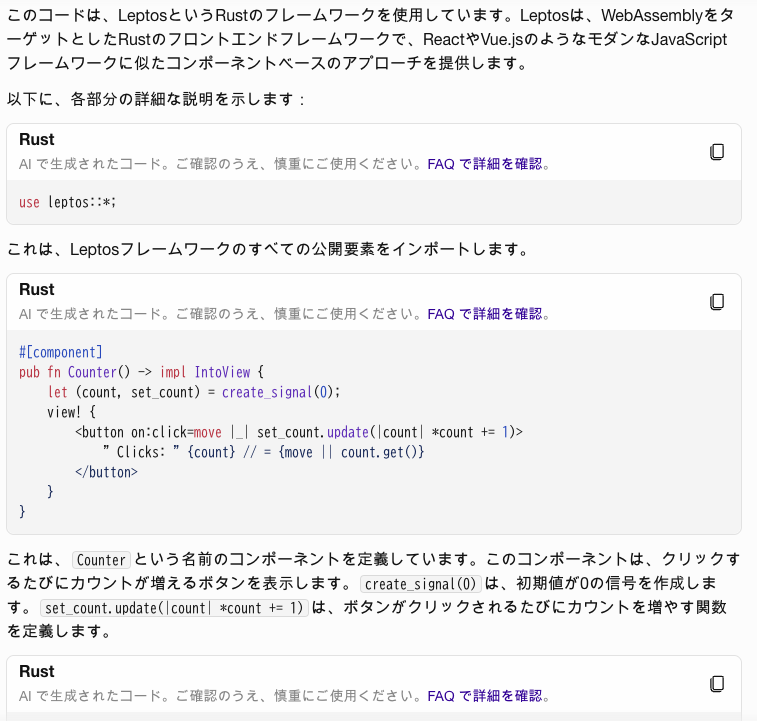Click inline code 'create_signal(0)' in explanation
The image size is (757, 721).
[421, 584]
